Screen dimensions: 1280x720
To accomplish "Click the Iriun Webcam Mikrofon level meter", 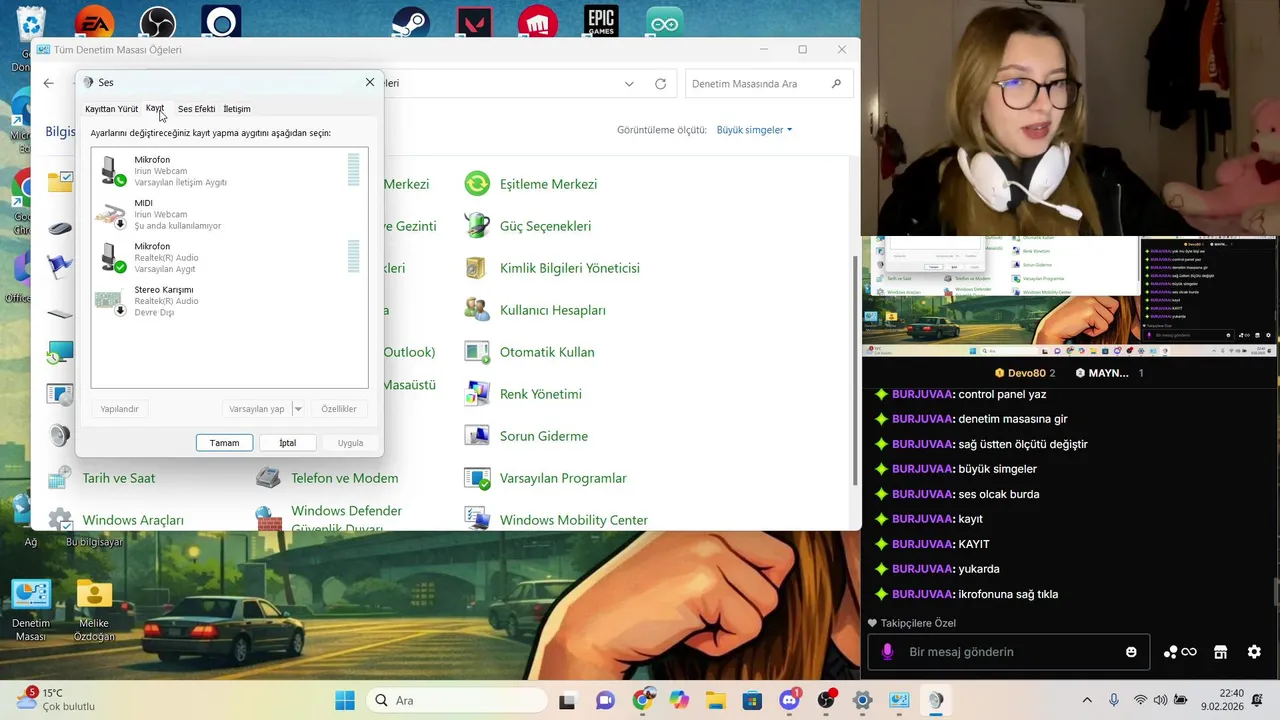I will pos(354,170).
